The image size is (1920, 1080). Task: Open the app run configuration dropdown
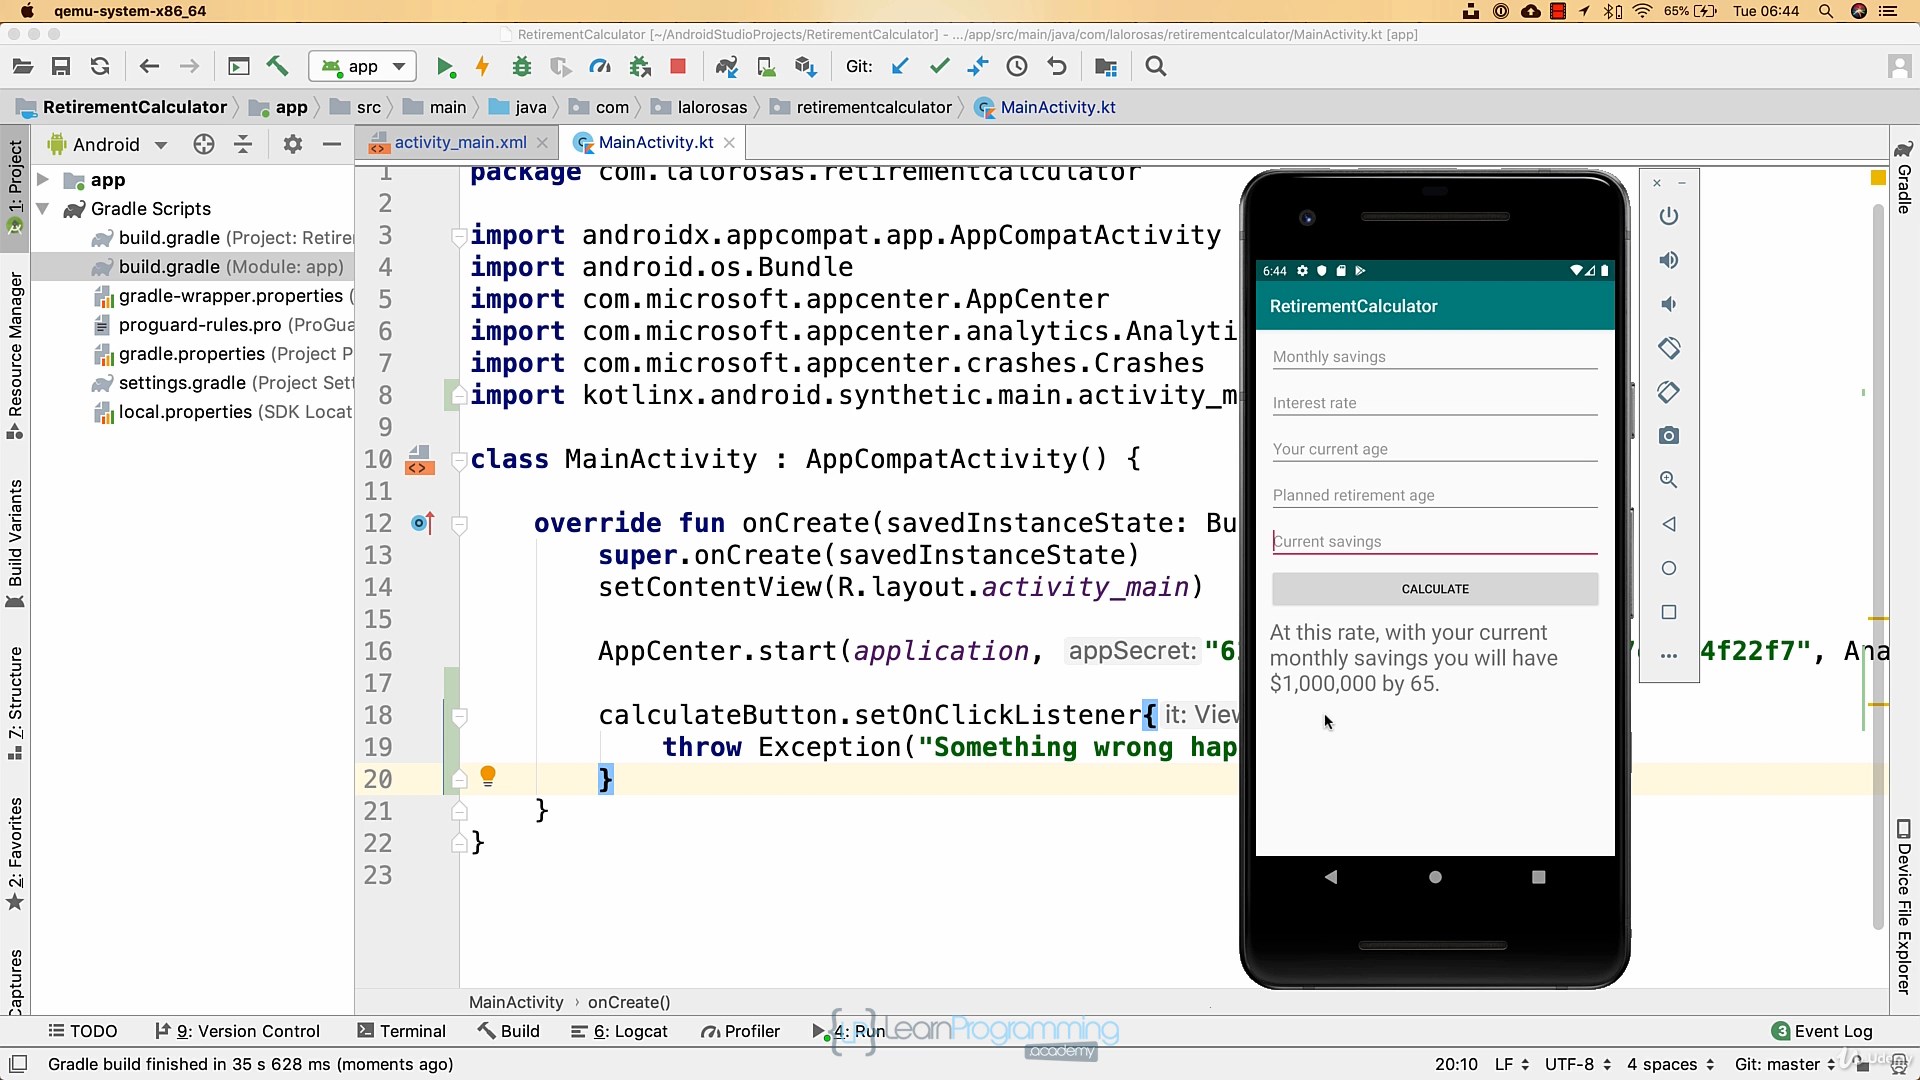(x=362, y=67)
